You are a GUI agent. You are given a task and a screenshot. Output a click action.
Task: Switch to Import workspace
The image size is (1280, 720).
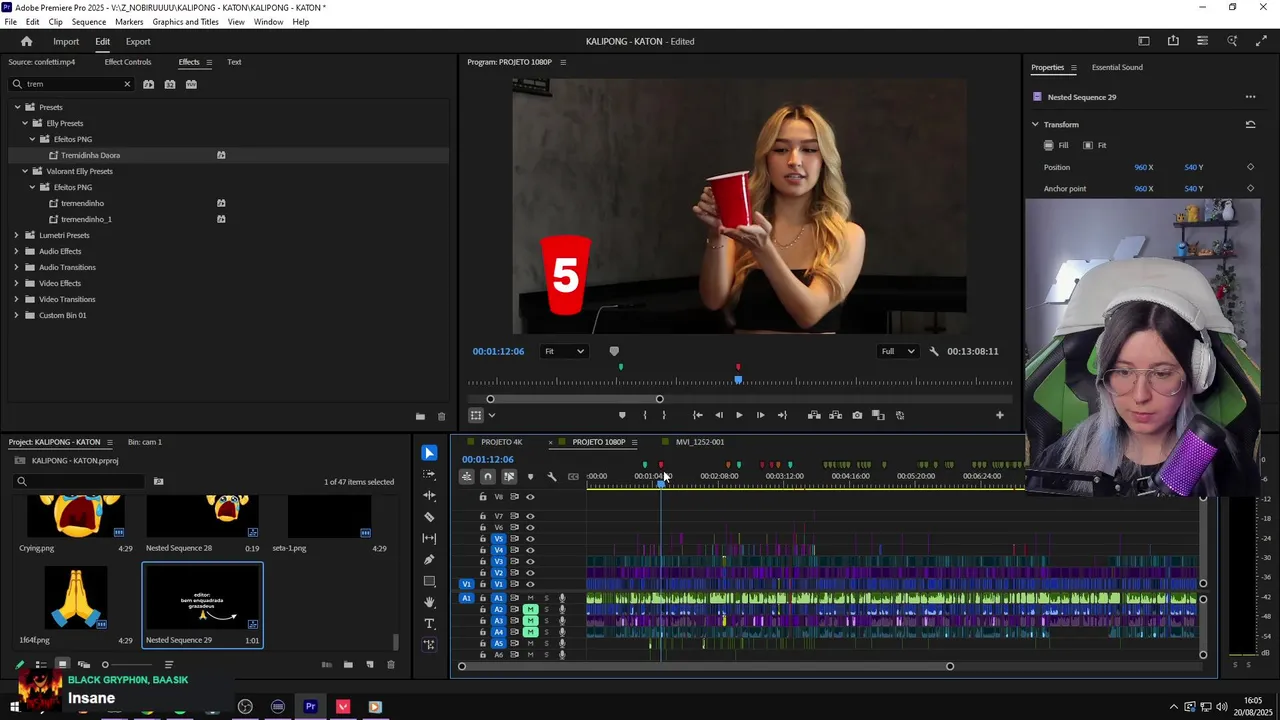(x=66, y=41)
